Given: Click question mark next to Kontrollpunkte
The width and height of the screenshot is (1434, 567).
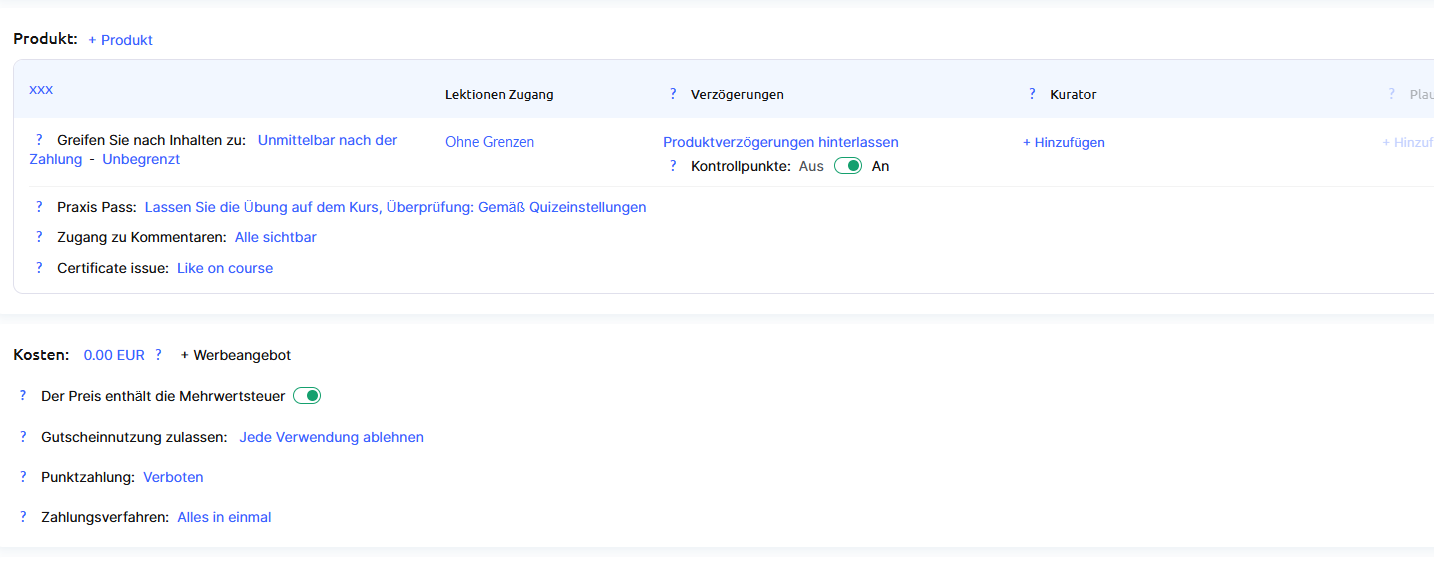Looking at the screenshot, I should click(673, 166).
